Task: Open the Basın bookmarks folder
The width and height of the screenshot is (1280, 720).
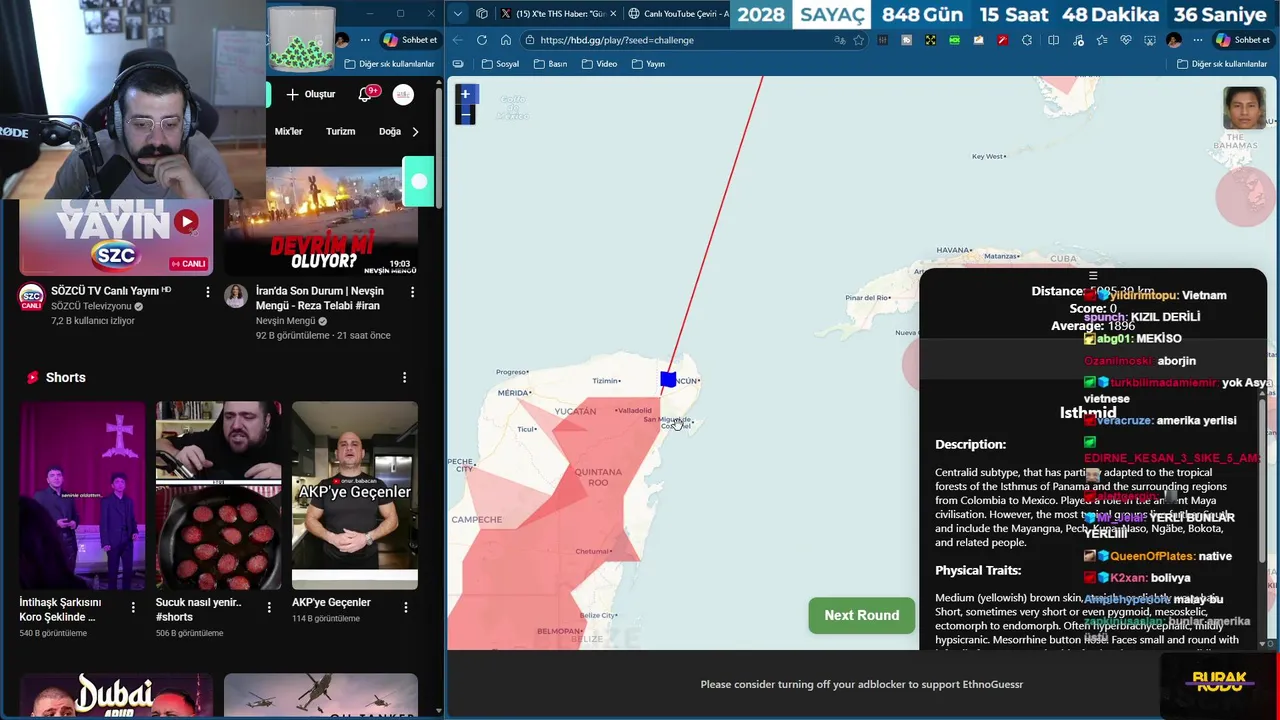Action: [x=551, y=64]
